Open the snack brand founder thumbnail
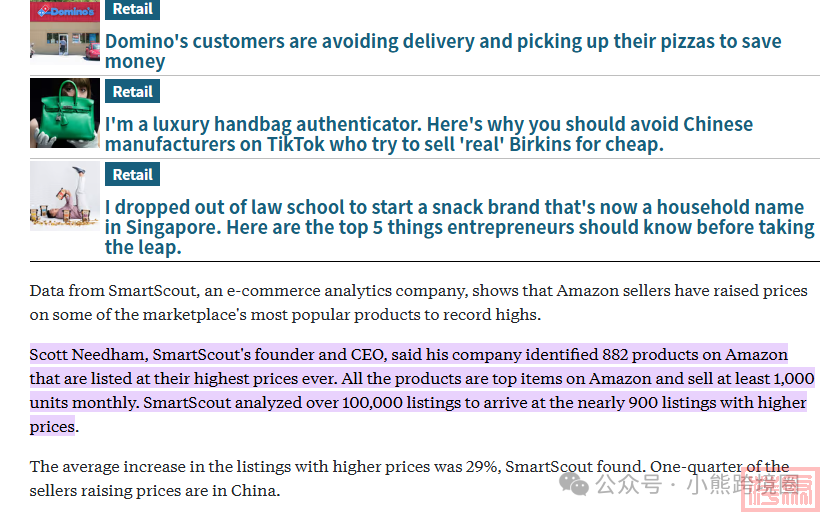The image size is (826, 517). point(65,196)
